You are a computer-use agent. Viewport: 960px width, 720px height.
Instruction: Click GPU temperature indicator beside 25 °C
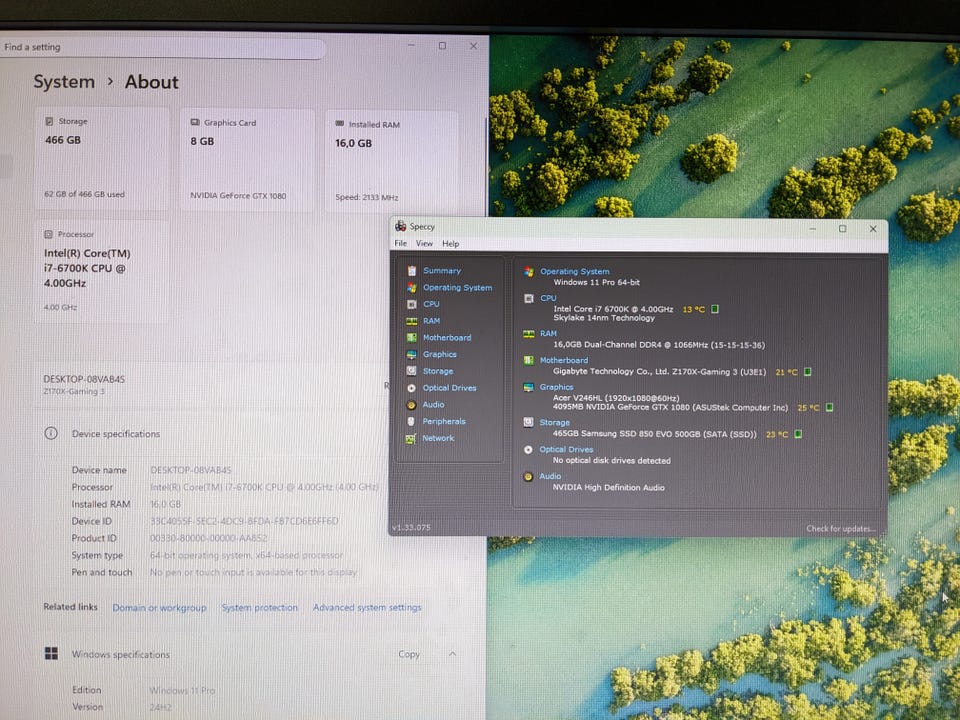click(830, 407)
